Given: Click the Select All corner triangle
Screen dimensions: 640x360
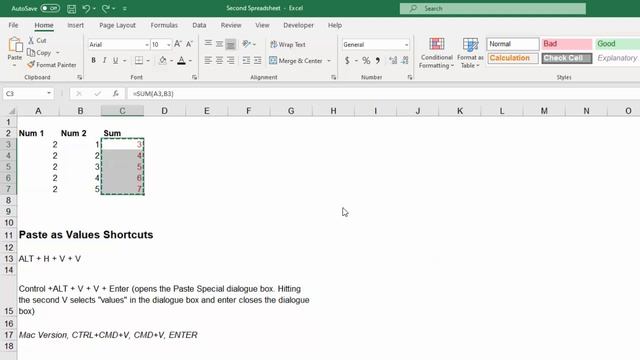Looking at the screenshot, I should (11, 111).
